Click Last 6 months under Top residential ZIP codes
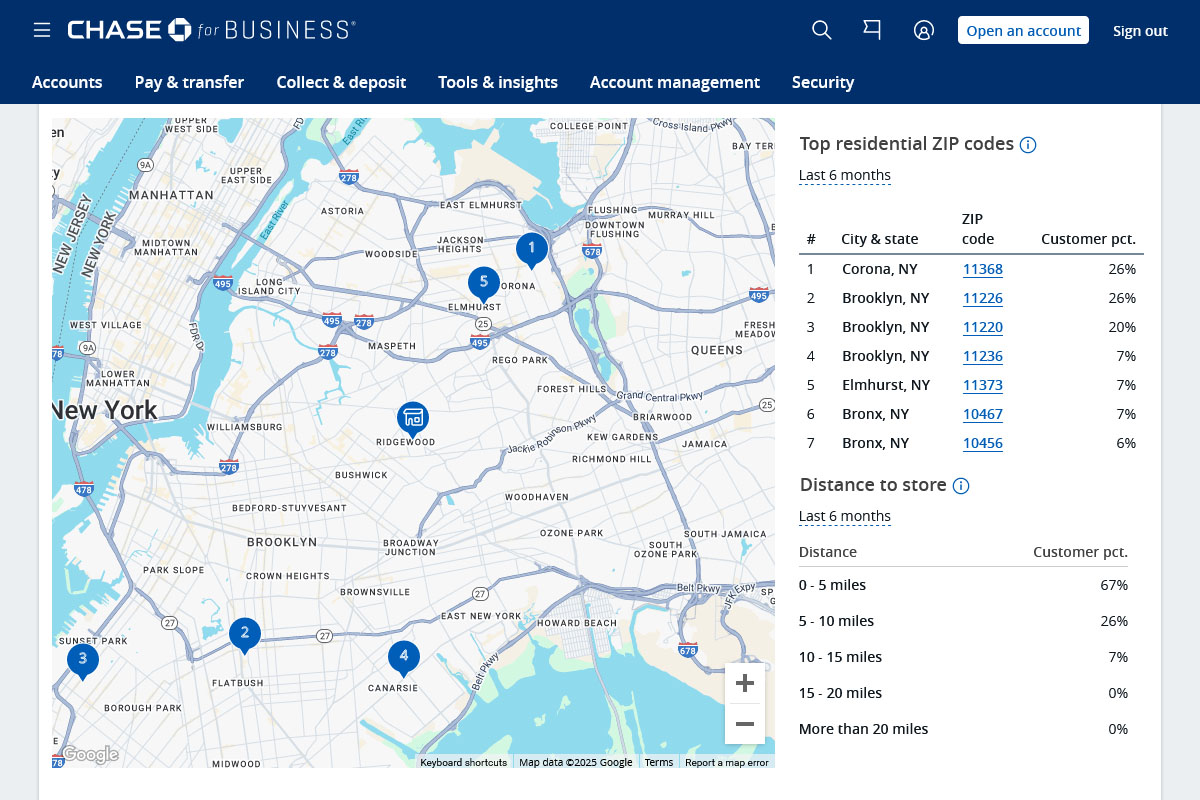This screenshot has width=1200, height=800. pyautogui.click(x=845, y=175)
